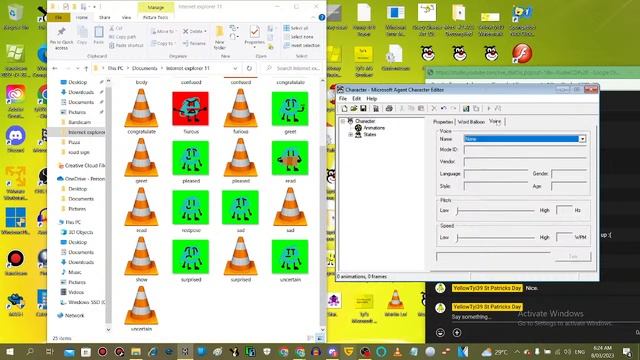Viewport: 640px width, 360px height.
Task: Click the Windows Start button
Action: coord(9,351)
